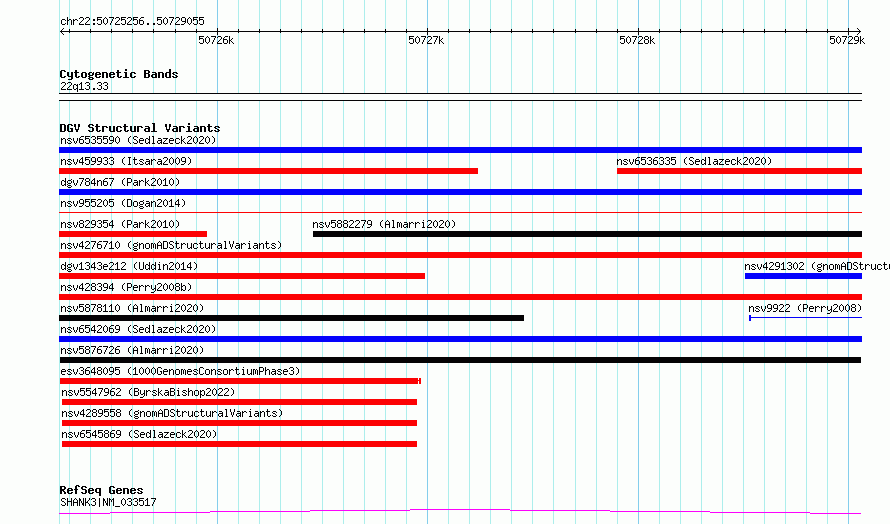Image resolution: width=890 pixels, height=524 pixels.
Task: Click the nsv4291302 variant label
Action: 817,266
